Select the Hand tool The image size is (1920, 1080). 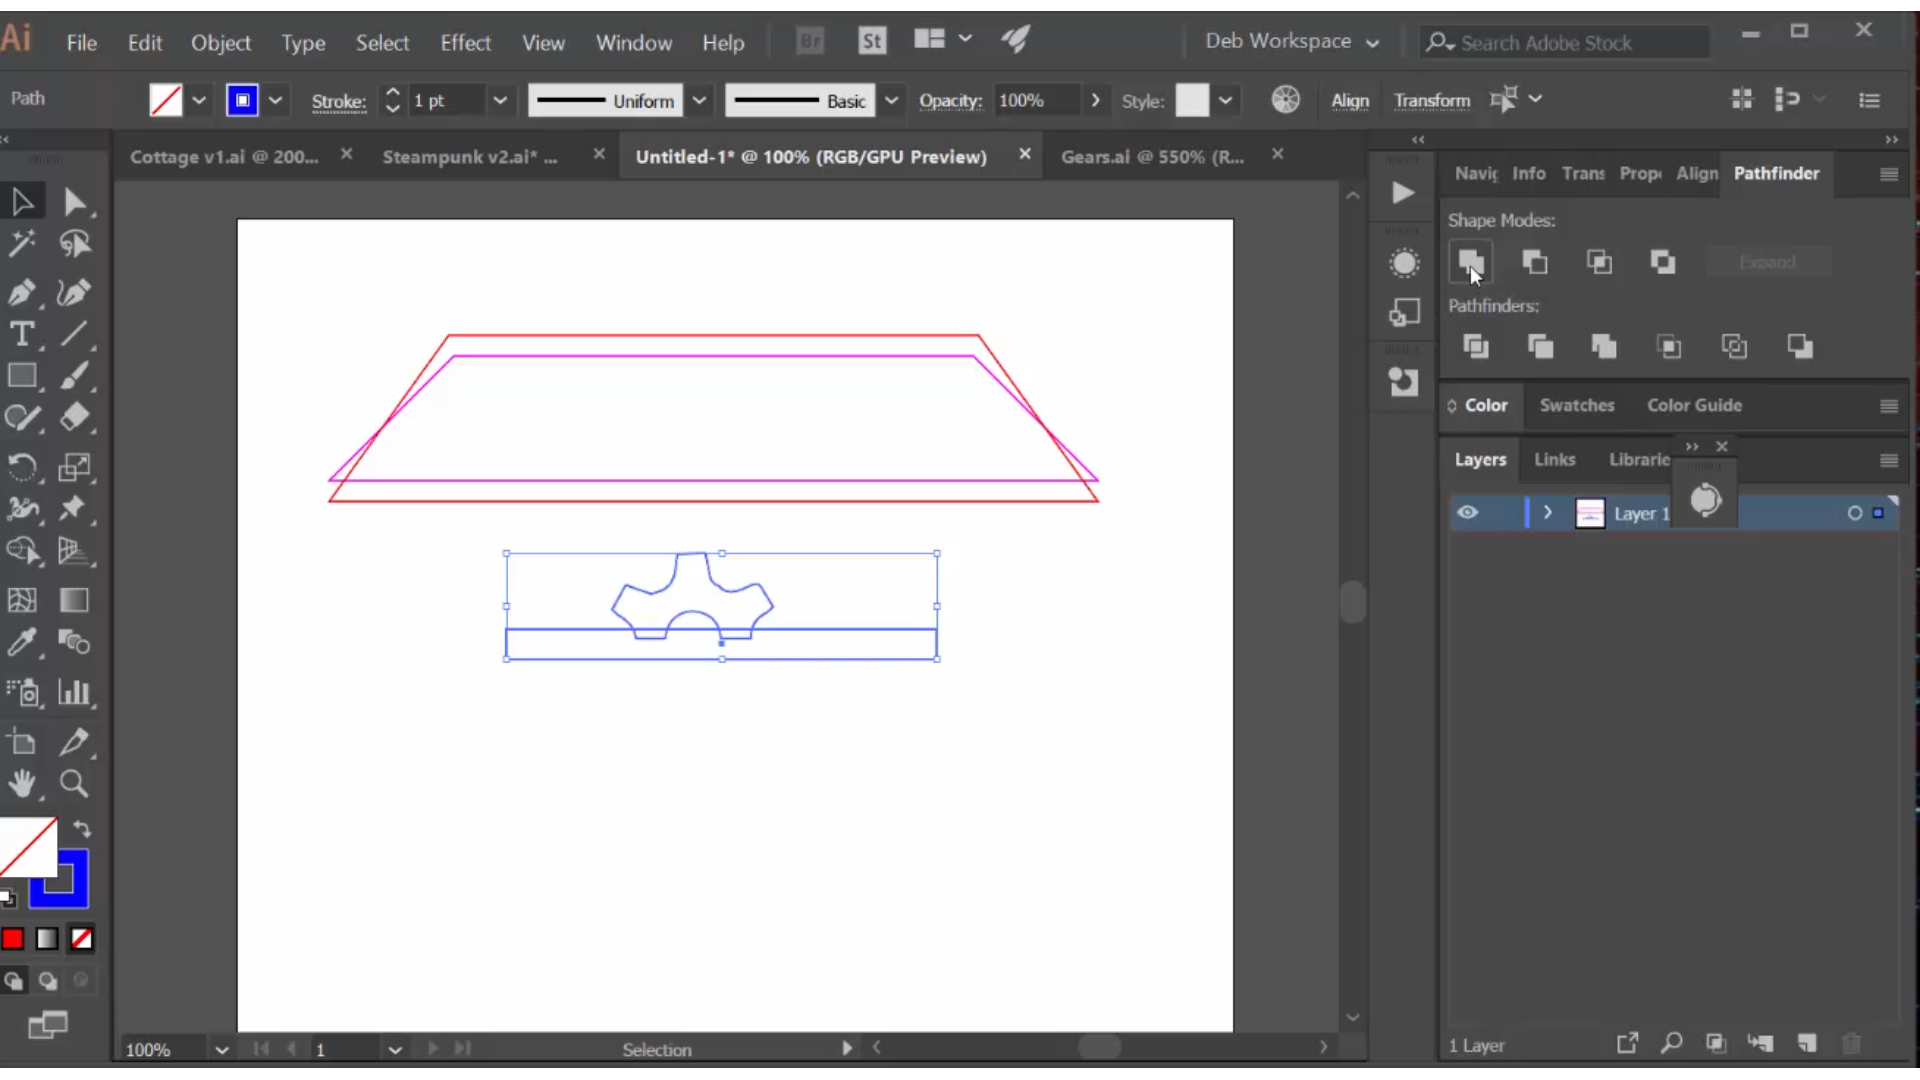tap(22, 784)
